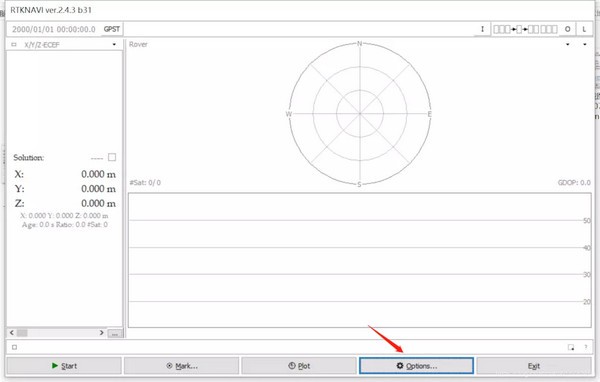The image size is (600, 382).
Task: Open output streams with O button
Action: pyautogui.click(x=567, y=29)
